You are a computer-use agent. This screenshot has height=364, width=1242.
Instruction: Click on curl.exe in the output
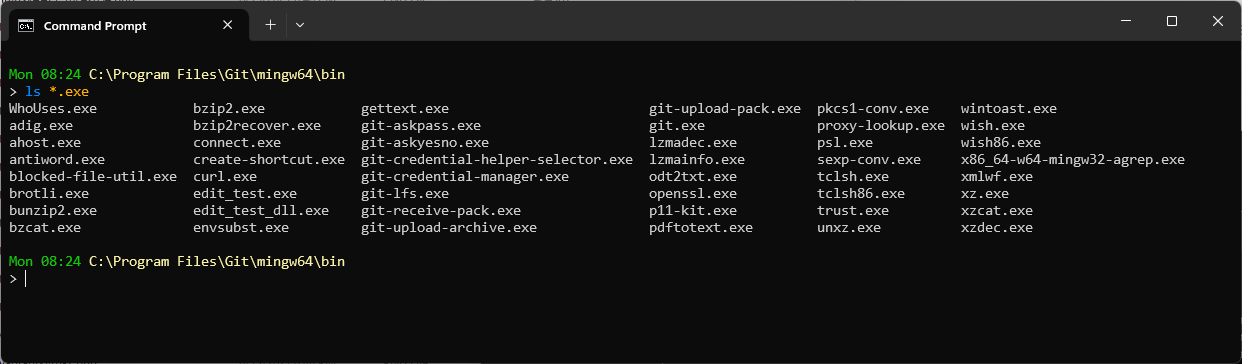[x=225, y=177]
